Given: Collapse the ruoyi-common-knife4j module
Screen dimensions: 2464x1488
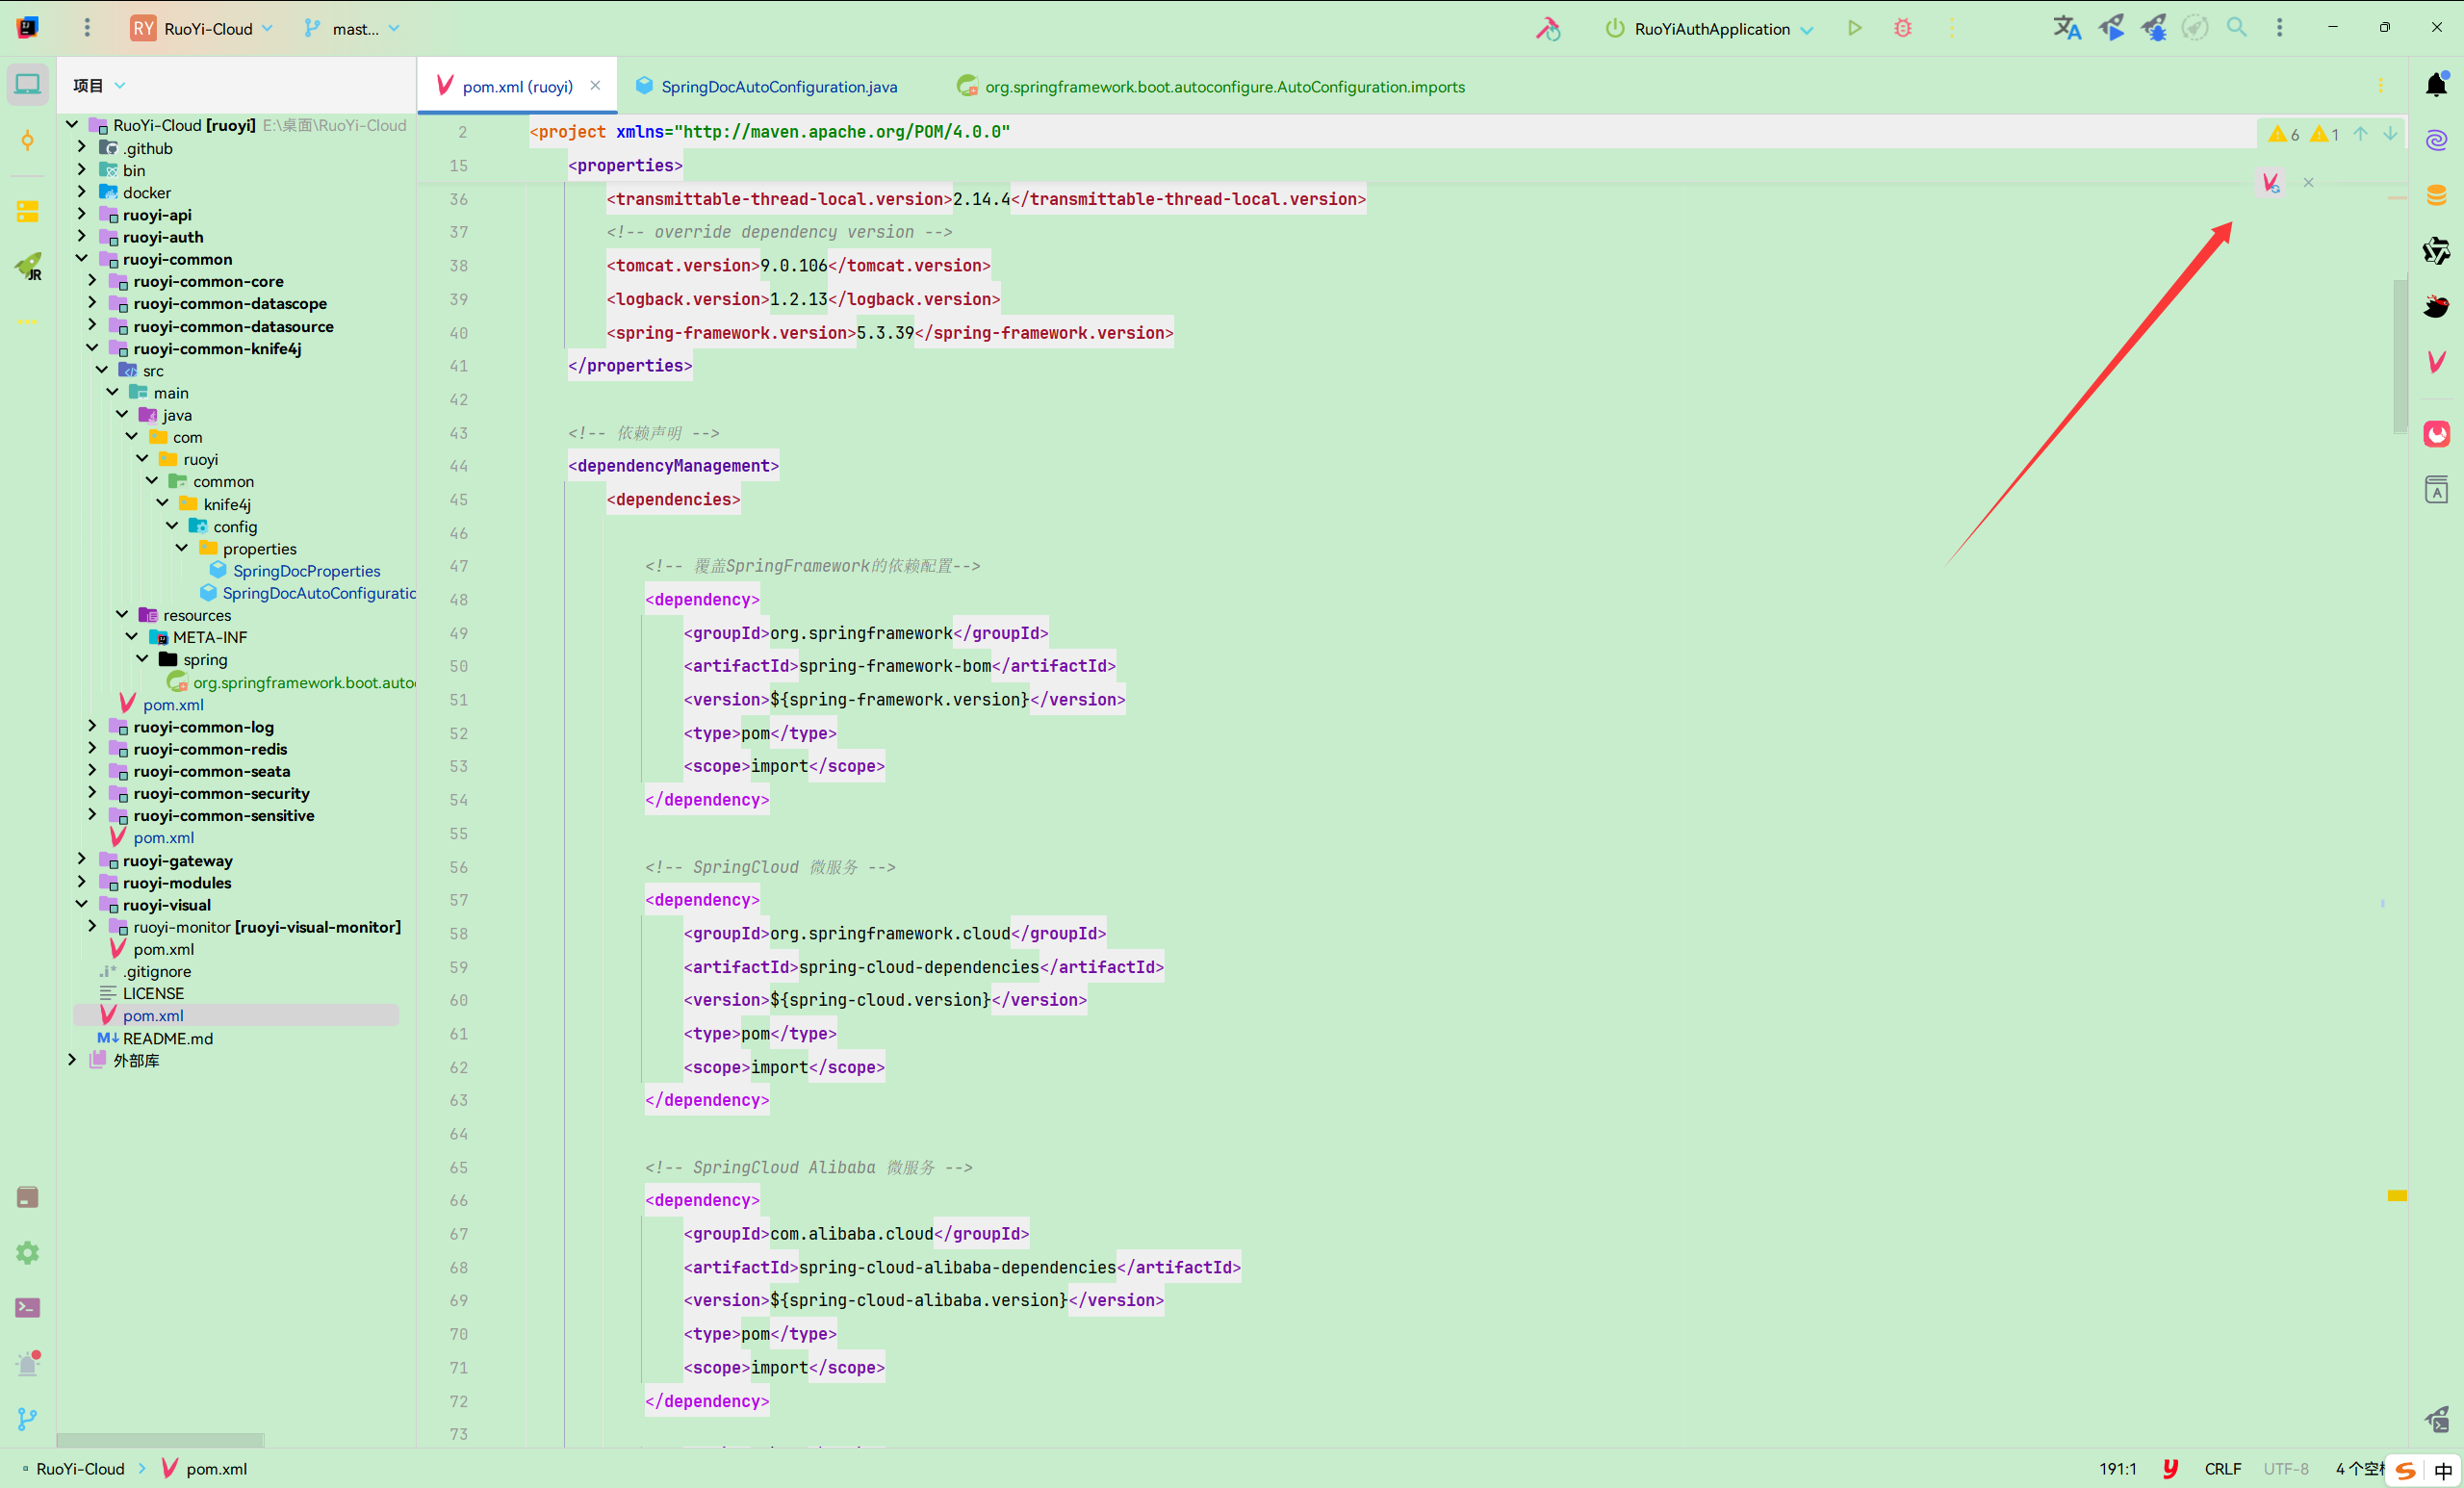Looking at the screenshot, I should click(91, 348).
